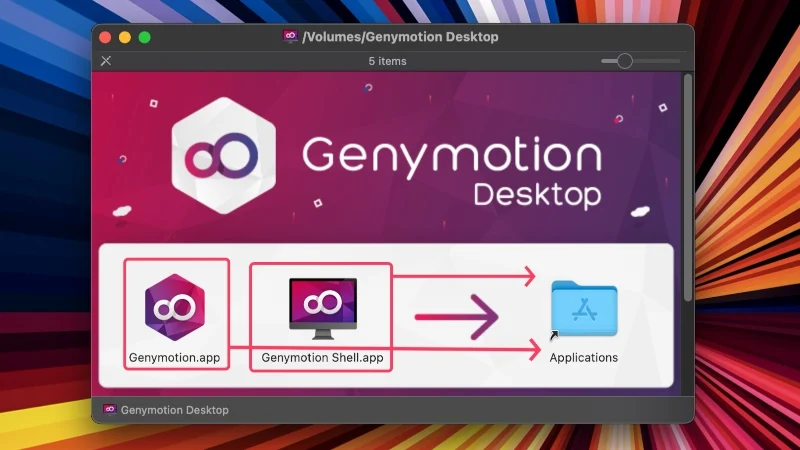Click the read-only crossed pencil icon
Screen dimensions: 800x450
tap(107, 61)
